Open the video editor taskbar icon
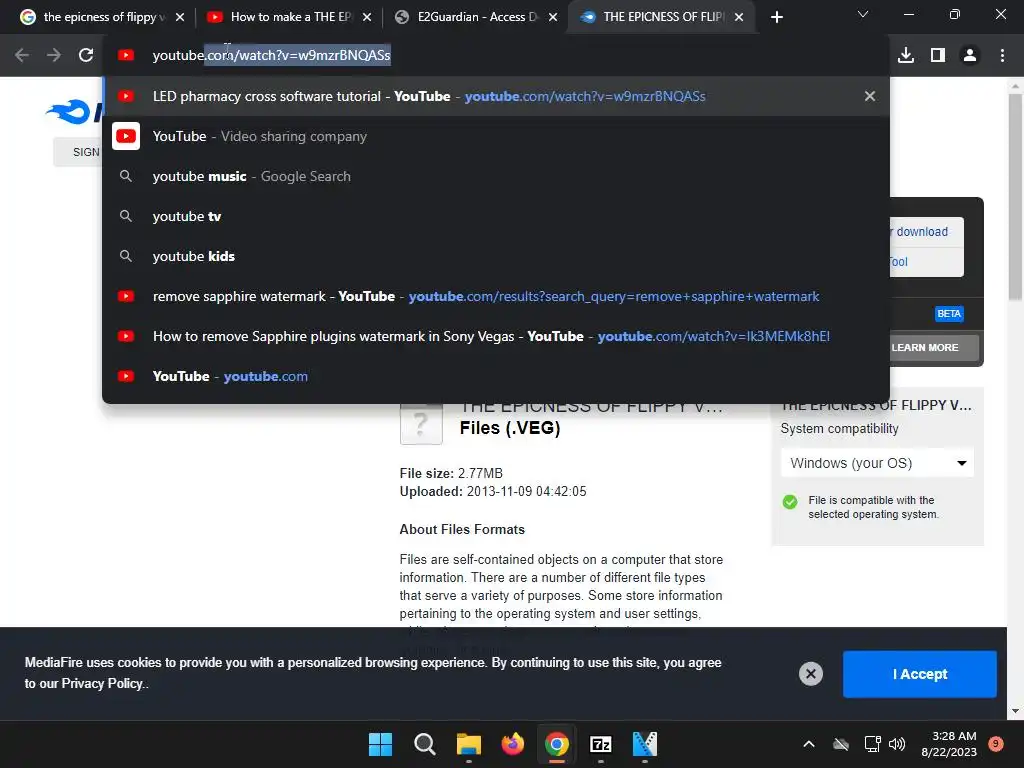Image resolution: width=1024 pixels, height=768 pixels. pos(645,744)
